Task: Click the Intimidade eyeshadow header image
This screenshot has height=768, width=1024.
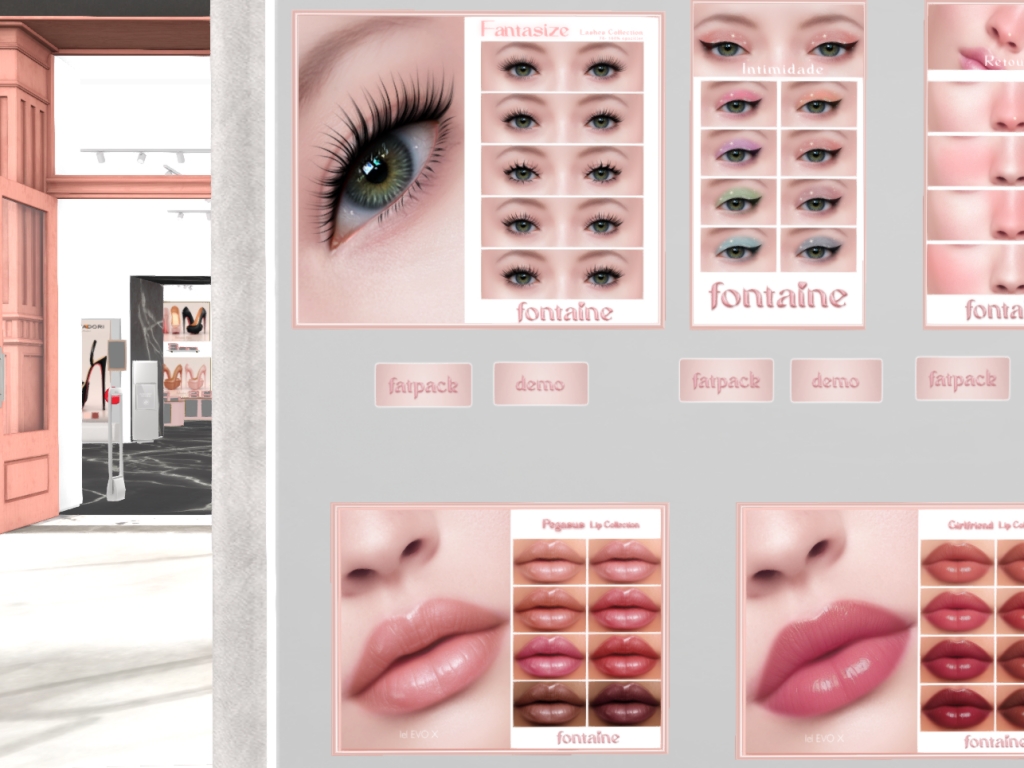Action: pyautogui.click(x=778, y=40)
